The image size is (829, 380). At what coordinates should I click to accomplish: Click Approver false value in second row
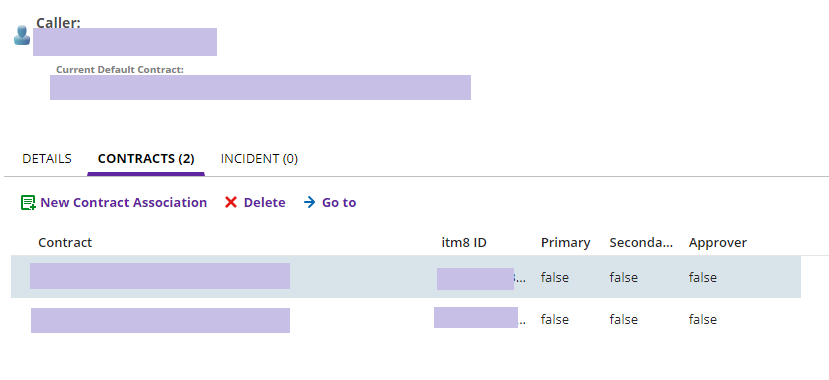point(703,319)
